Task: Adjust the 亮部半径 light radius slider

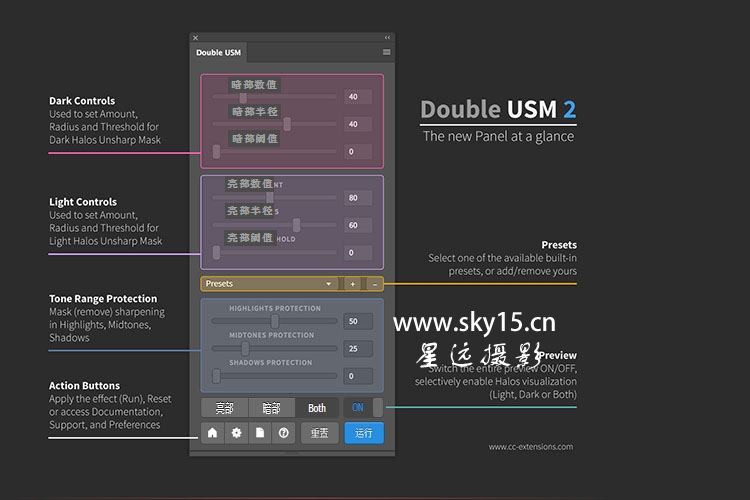Action: (x=275, y=225)
